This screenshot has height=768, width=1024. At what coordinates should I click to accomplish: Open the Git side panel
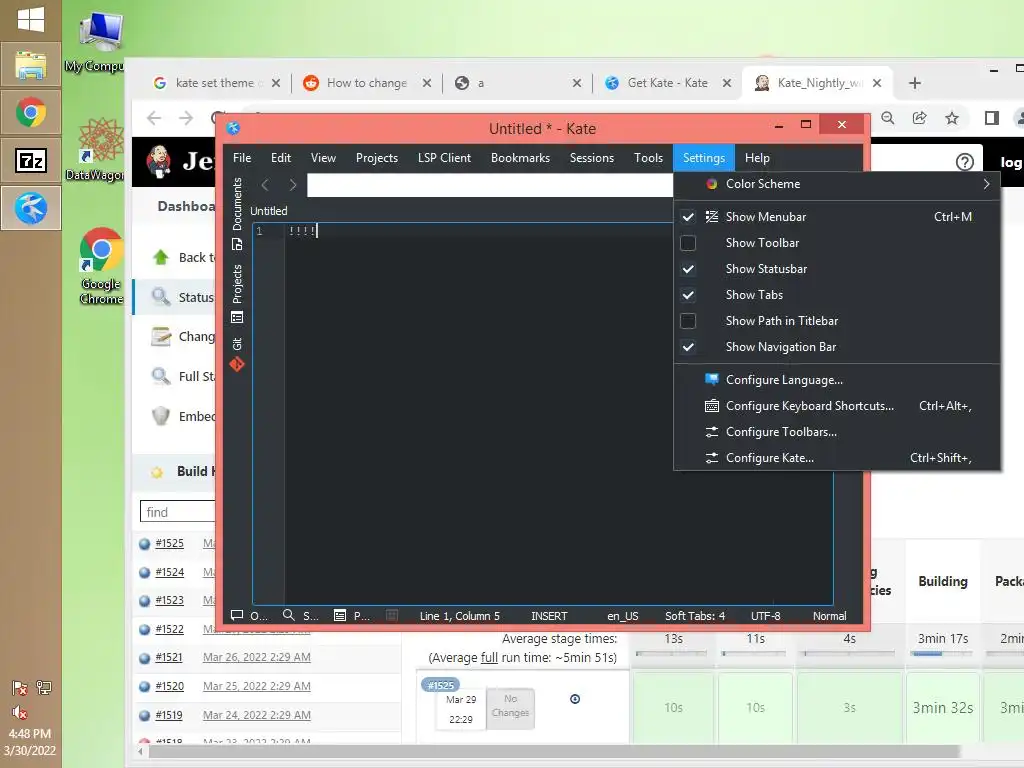pos(237,354)
